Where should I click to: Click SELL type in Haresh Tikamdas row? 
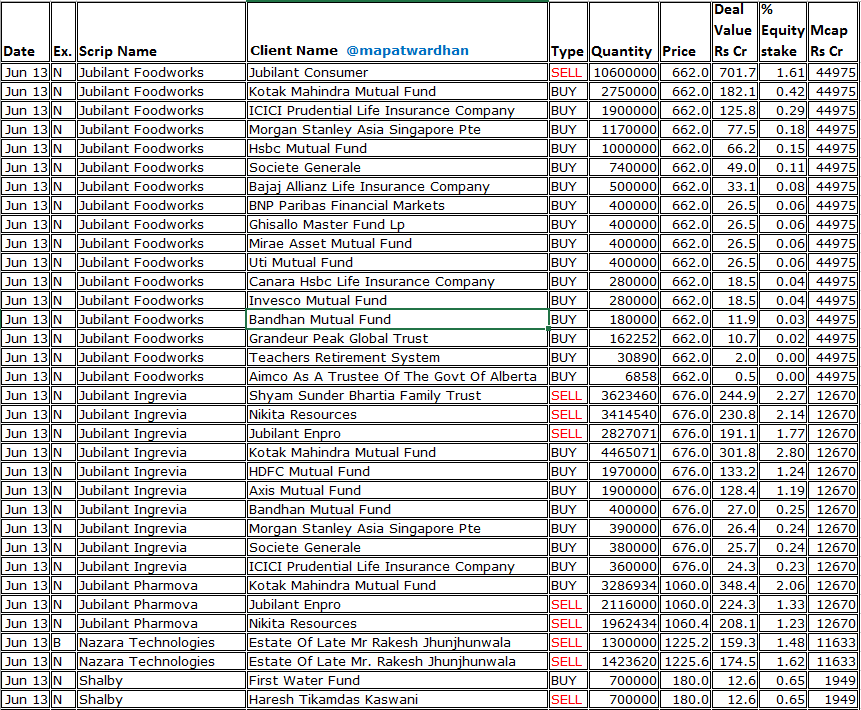click(568, 700)
